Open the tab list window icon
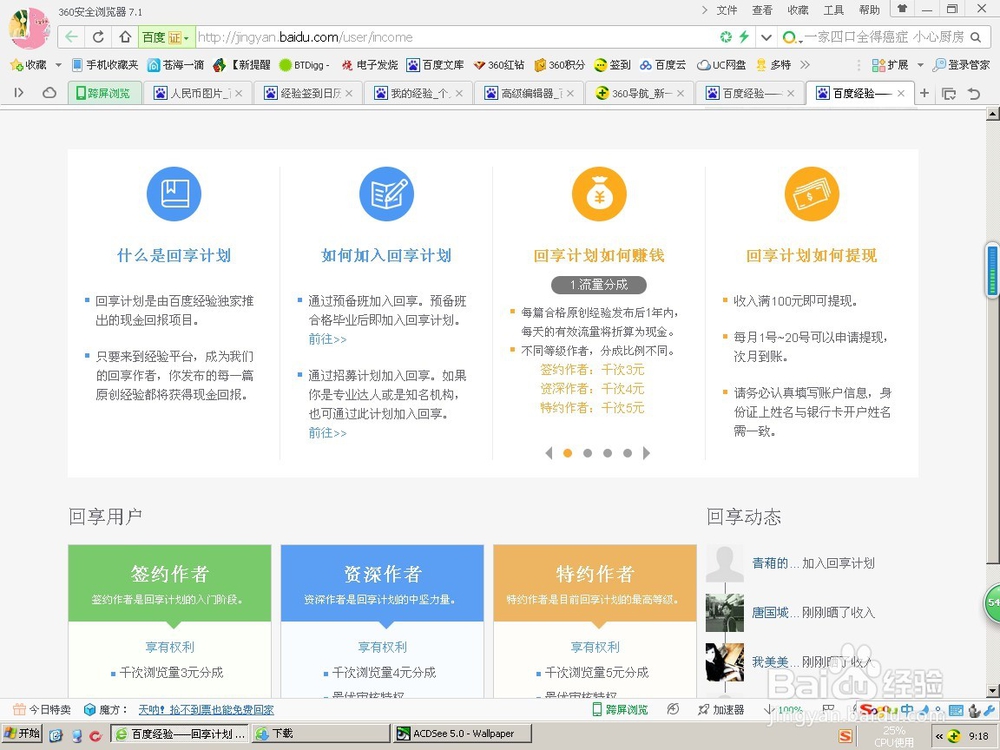This screenshot has width=1000, height=750. [949, 93]
